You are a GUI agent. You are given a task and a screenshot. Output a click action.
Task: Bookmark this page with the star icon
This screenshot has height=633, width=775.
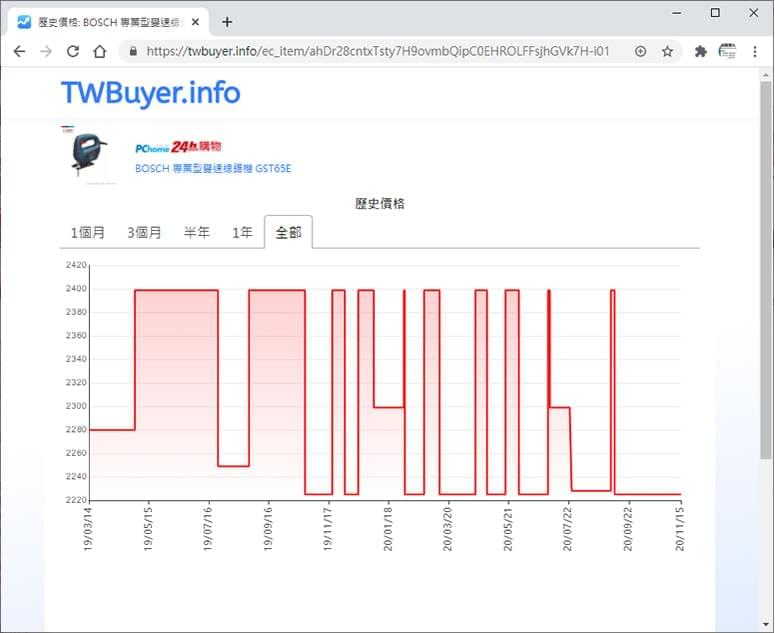pyautogui.click(x=667, y=51)
